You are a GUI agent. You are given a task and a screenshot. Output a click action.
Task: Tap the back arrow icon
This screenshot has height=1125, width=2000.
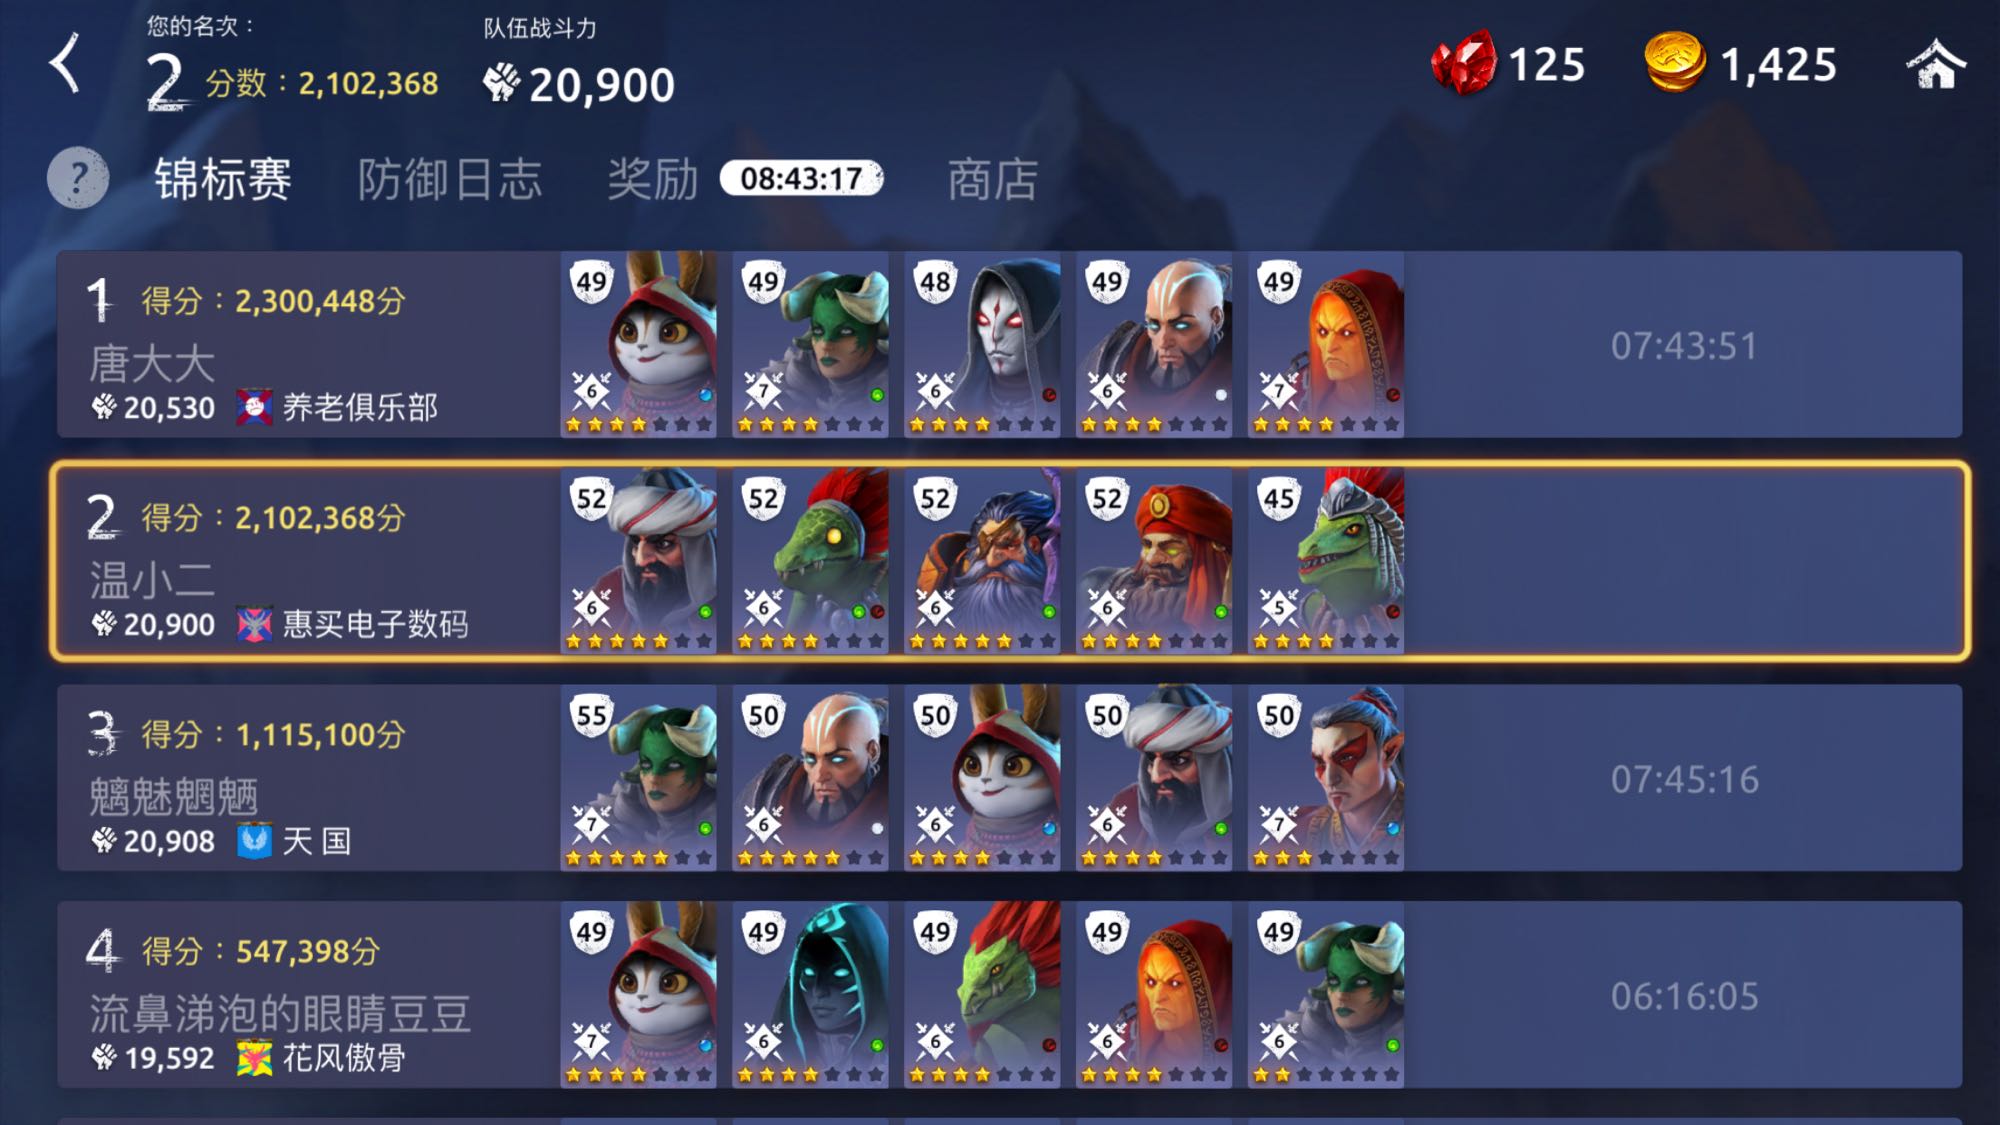click(65, 63)
